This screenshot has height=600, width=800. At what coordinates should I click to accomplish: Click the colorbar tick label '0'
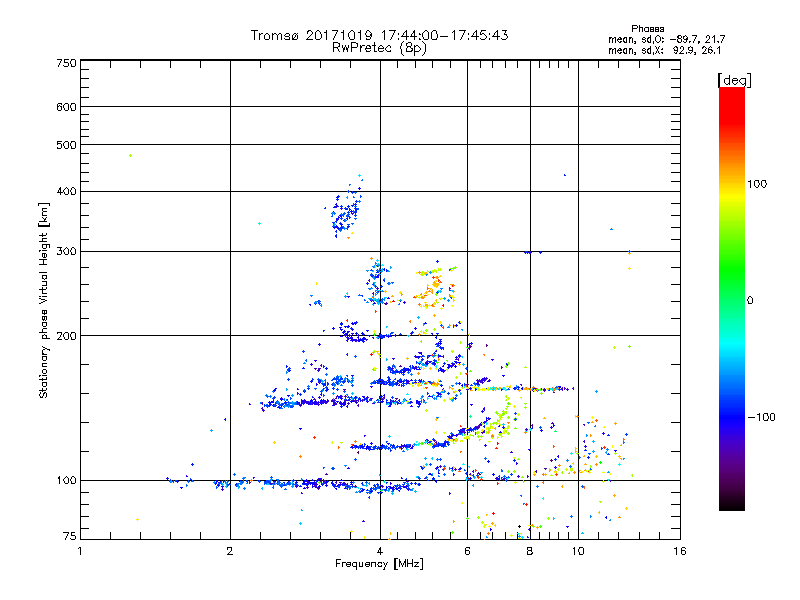750,301
